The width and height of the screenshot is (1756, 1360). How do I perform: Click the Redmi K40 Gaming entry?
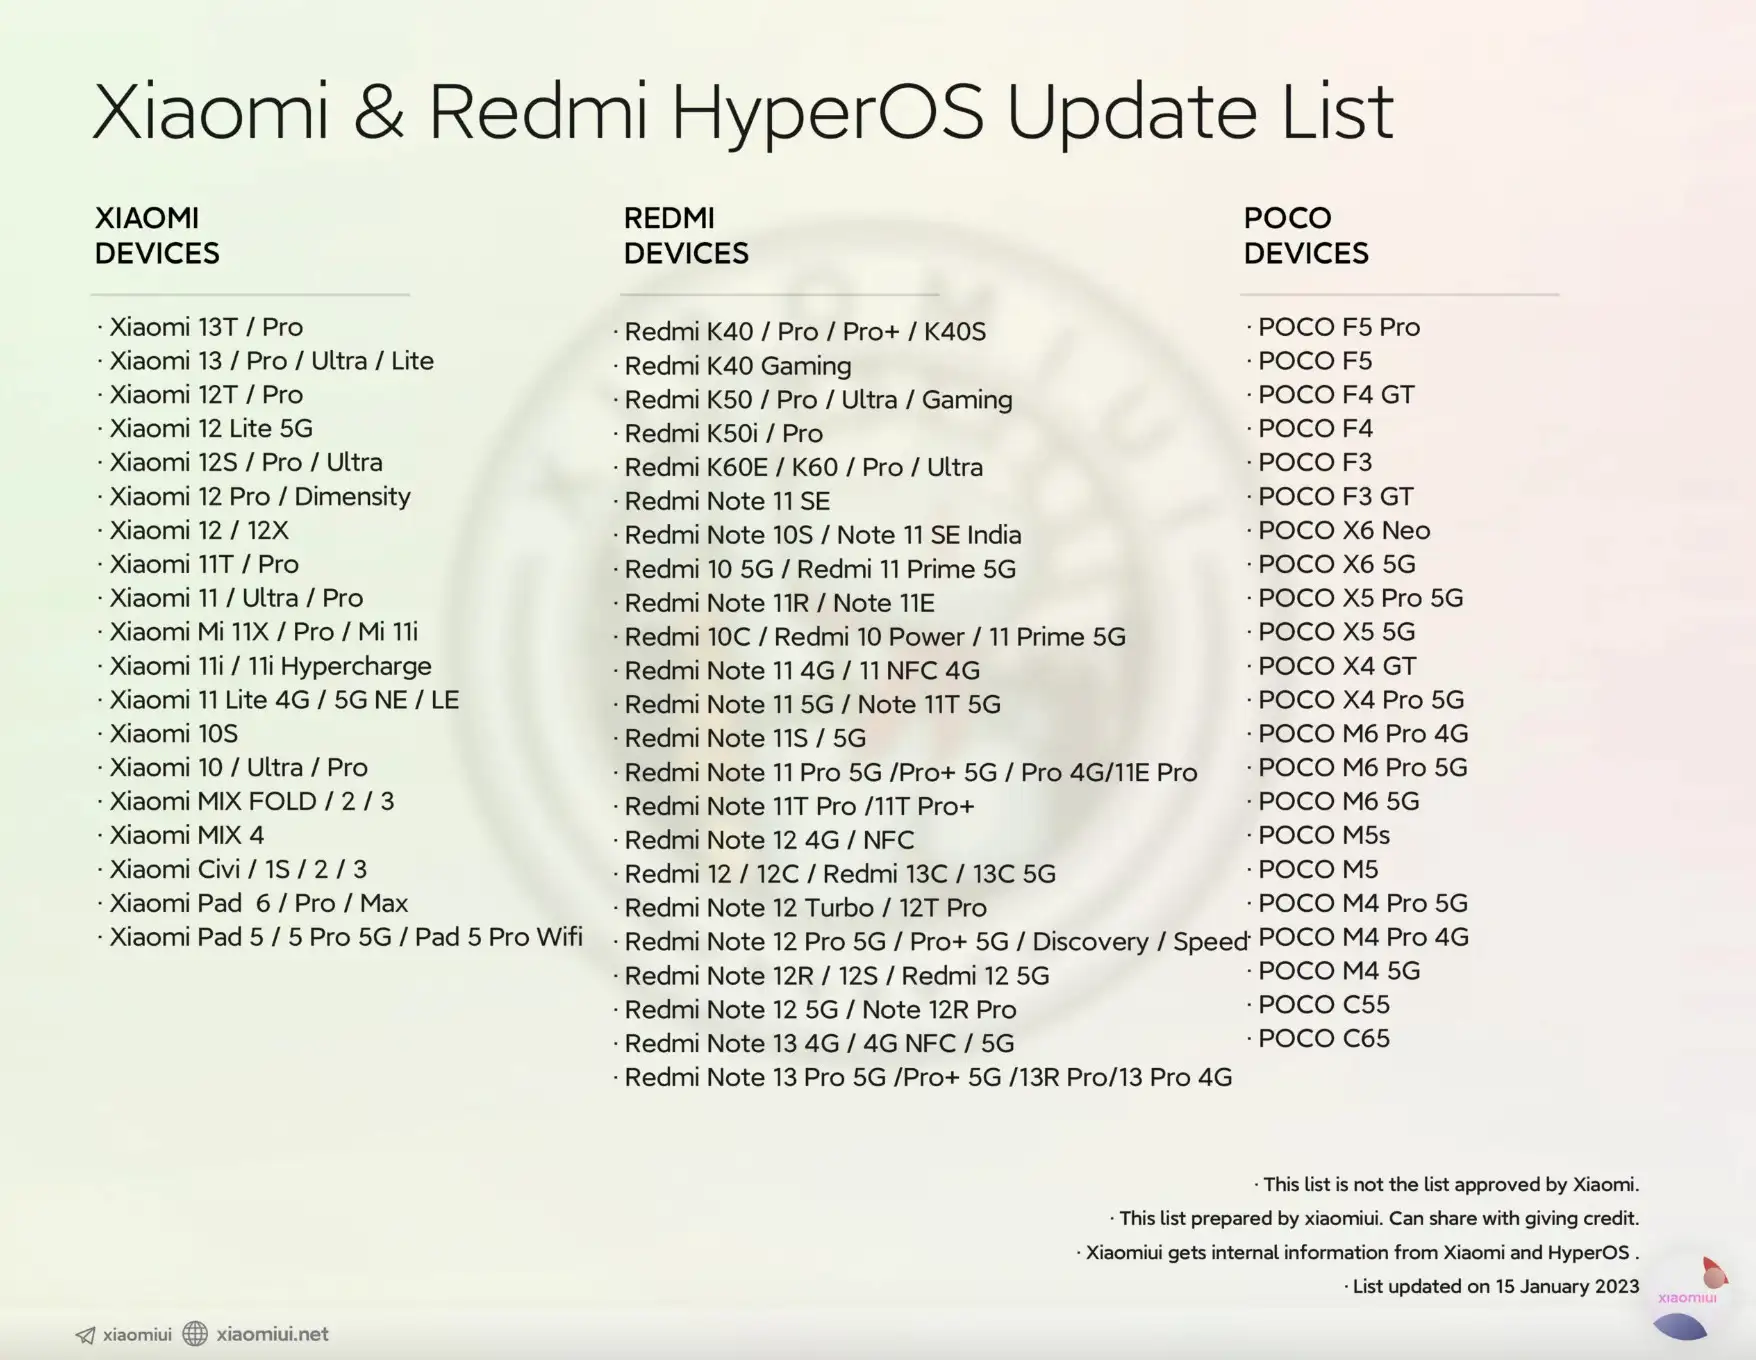pos(738,366)
